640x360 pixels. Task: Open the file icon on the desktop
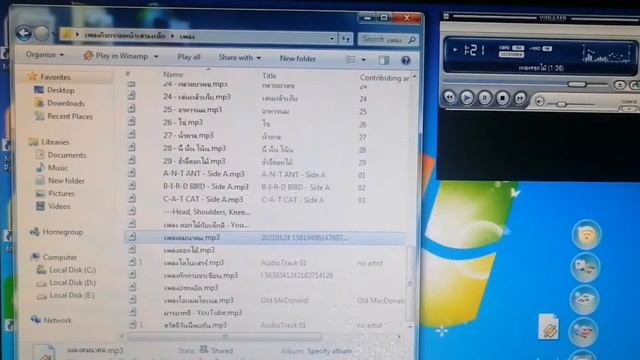548,327
